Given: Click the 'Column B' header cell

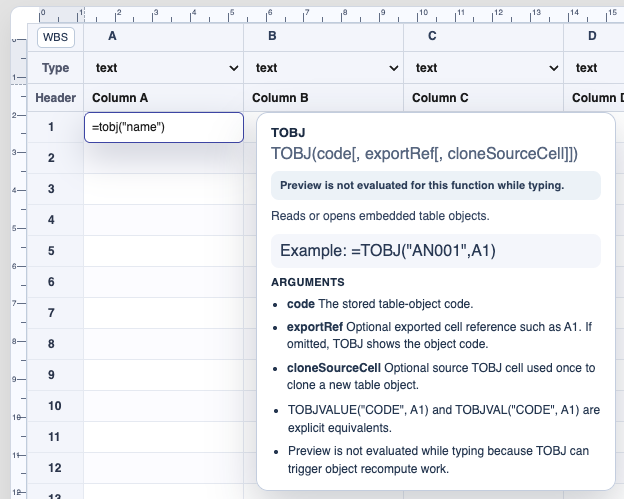Looking at the screenshot, I should tap(324, 98).
